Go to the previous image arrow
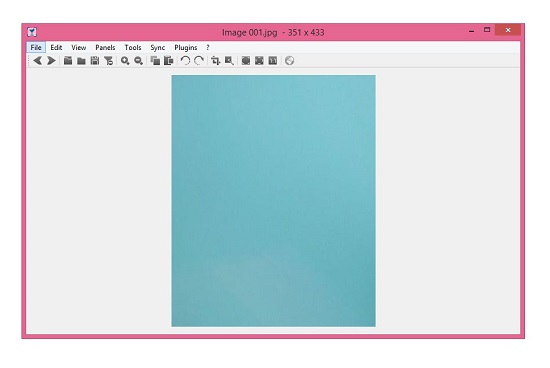 [38, 61]
